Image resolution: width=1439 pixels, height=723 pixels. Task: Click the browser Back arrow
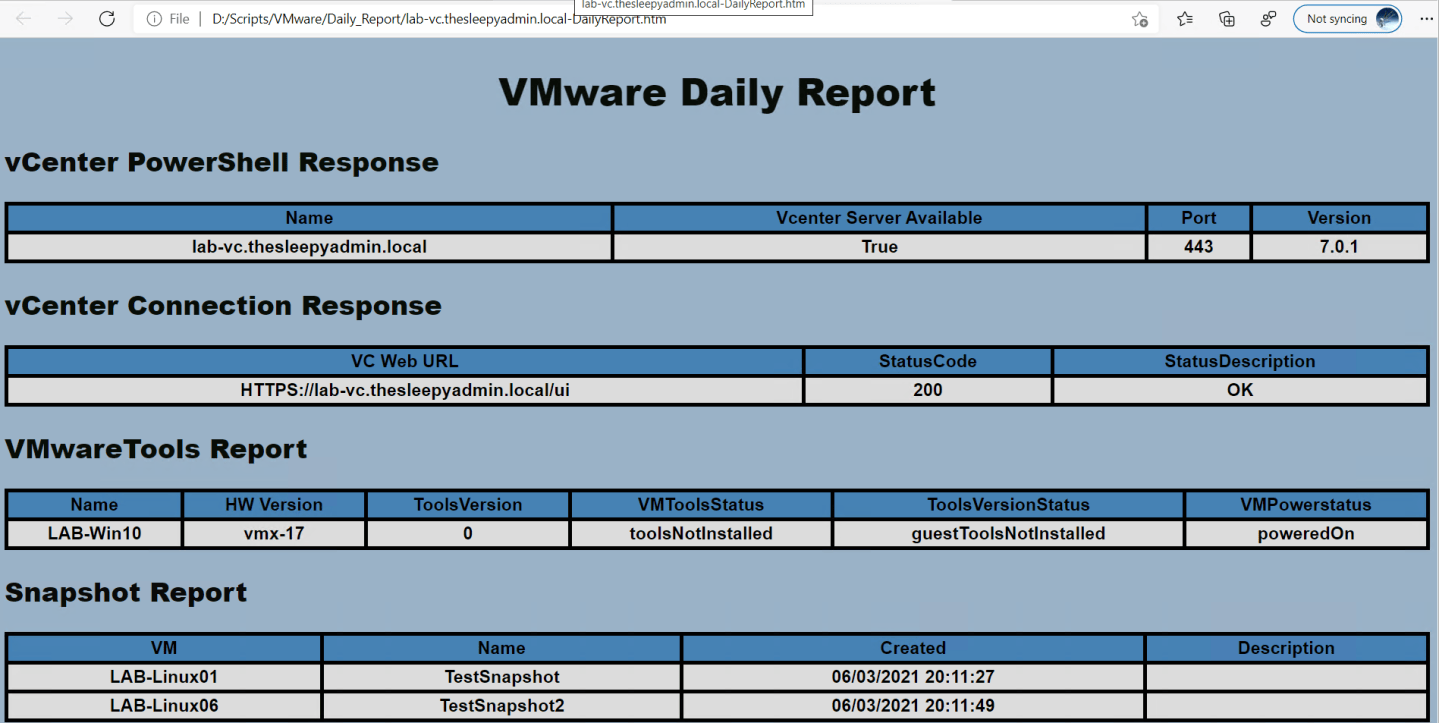24,19
